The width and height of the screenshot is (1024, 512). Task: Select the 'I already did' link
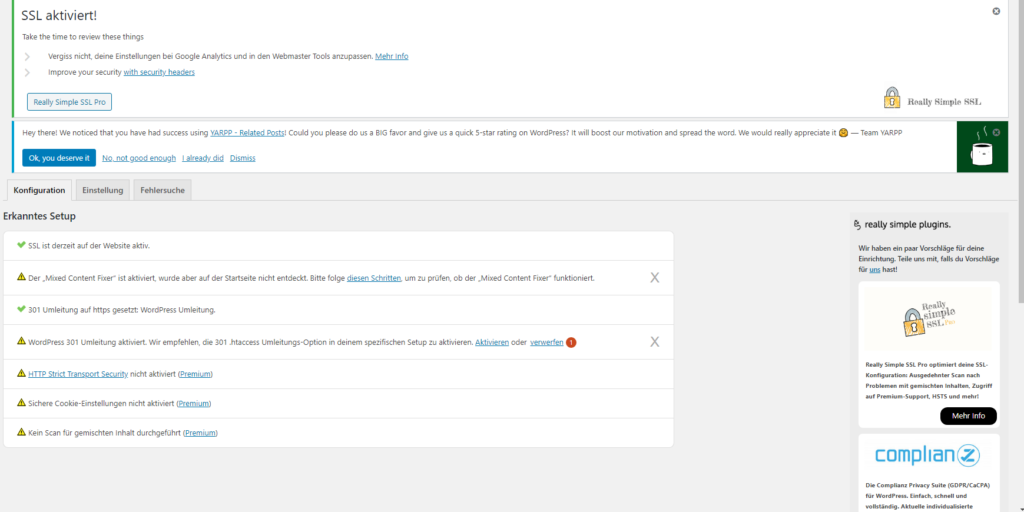click(203, 158)
